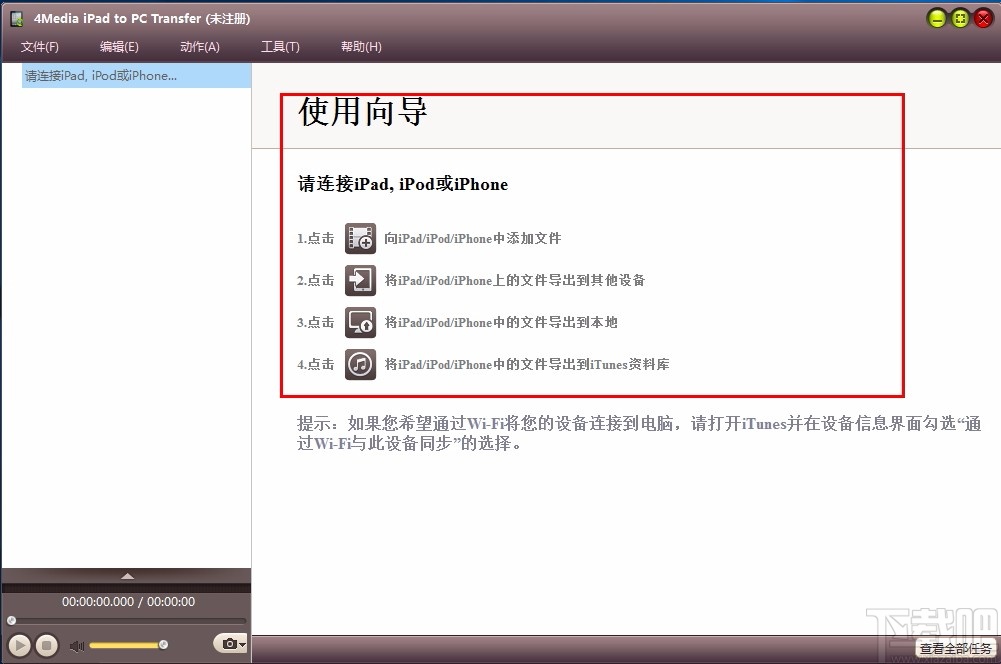Open the 工具(T) menu
Viewport: 1001px width, 664px height.
click(279, 46)
